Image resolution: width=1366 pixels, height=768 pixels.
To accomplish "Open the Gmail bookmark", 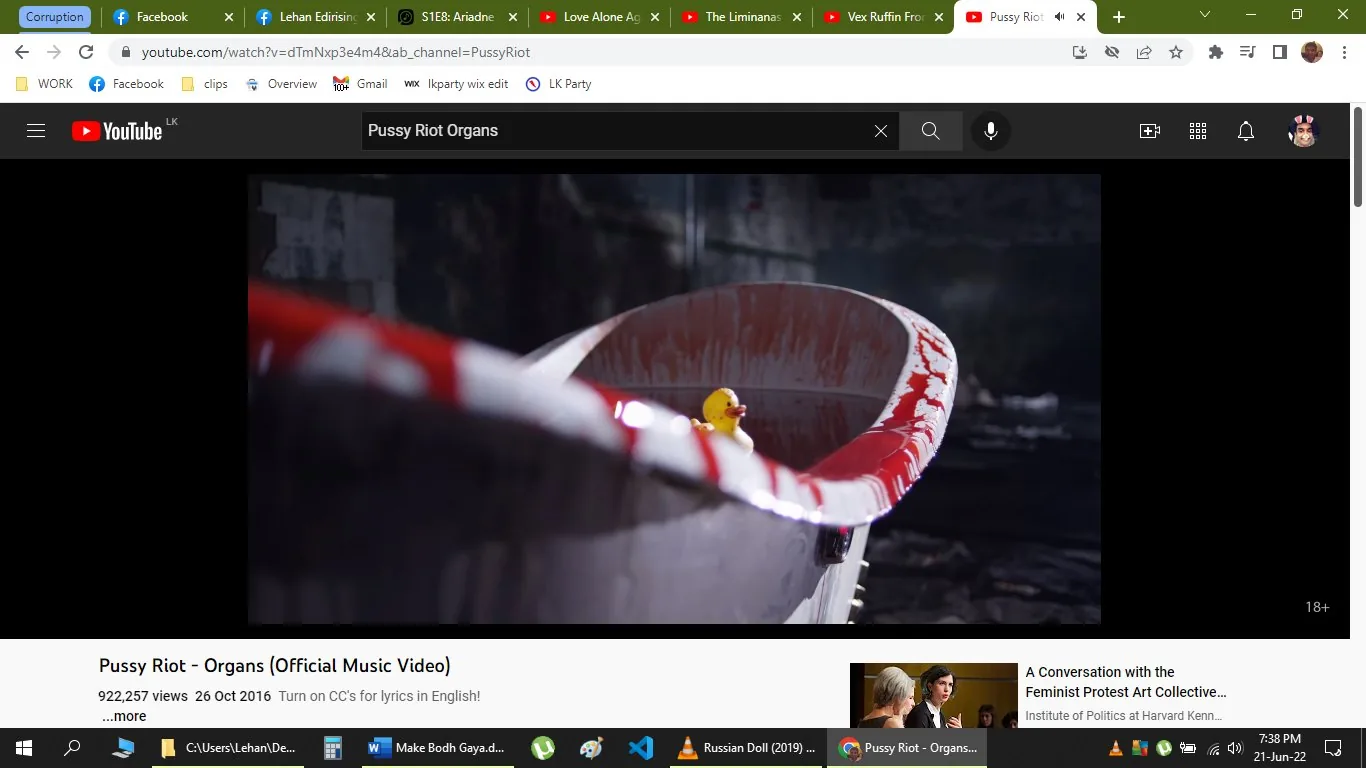I will click(362, 84).
